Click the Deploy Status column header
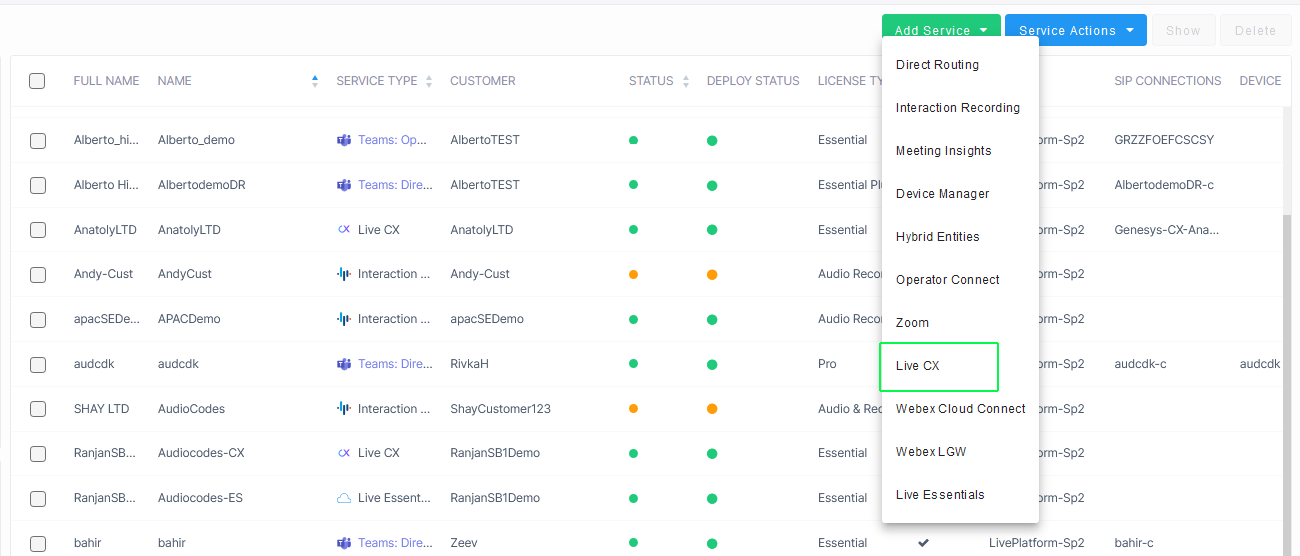 (x=753, y=81)
